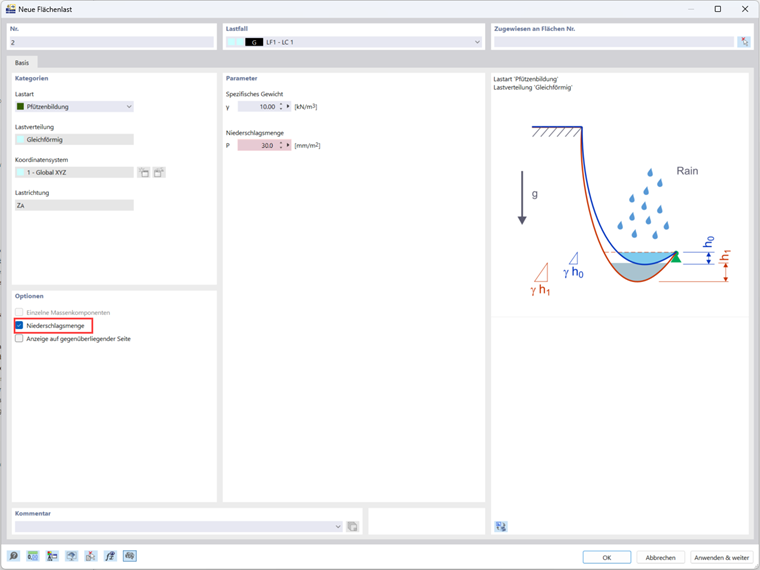This screenshot has height=570, width=760.
Task: Toggle the highlighted script icon in bottom toolbar
Action: pyautogui.click(x=130, y=556)
